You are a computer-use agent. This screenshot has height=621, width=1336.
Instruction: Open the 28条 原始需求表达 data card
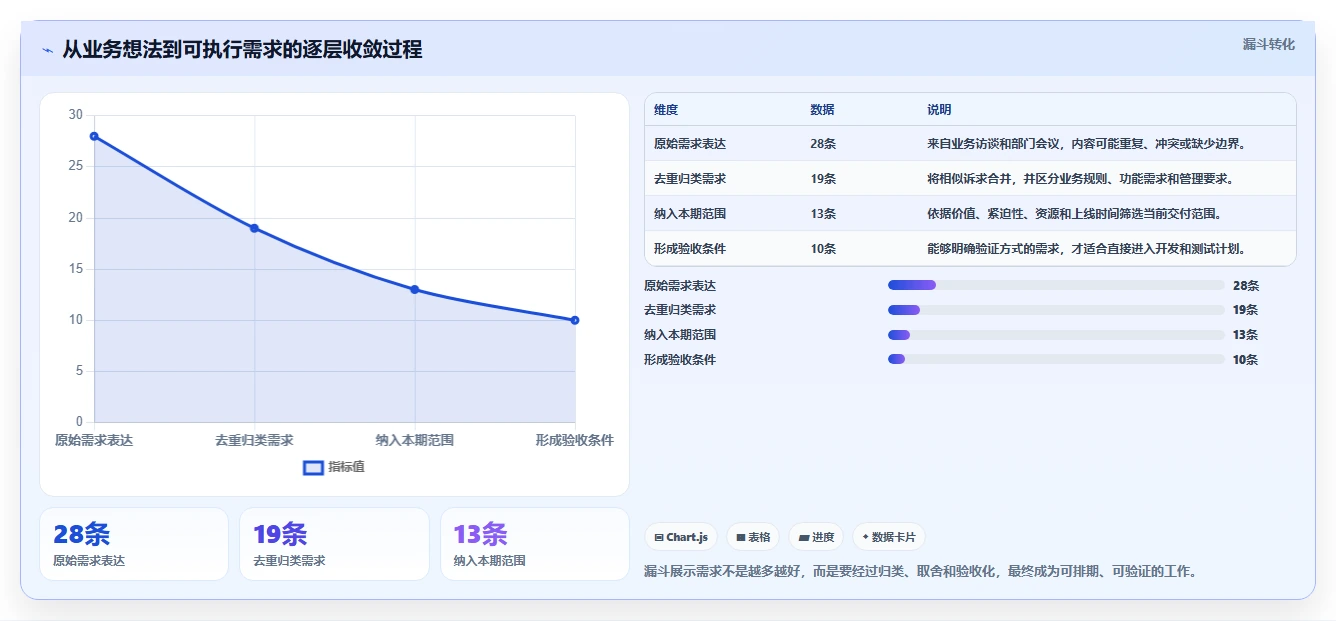pos(134,544)
